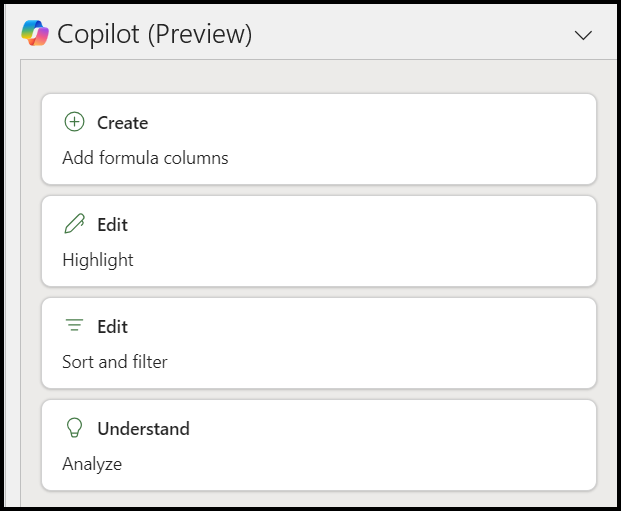Click the Create heading text
This screenshot has height=511, width=621.
coord(123,123)
